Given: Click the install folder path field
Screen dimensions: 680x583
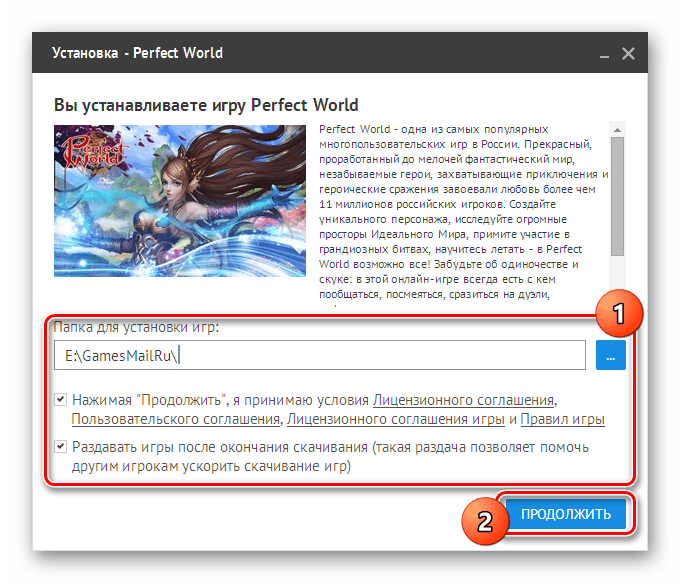Looking at the screenshot, I should point(320,355).
